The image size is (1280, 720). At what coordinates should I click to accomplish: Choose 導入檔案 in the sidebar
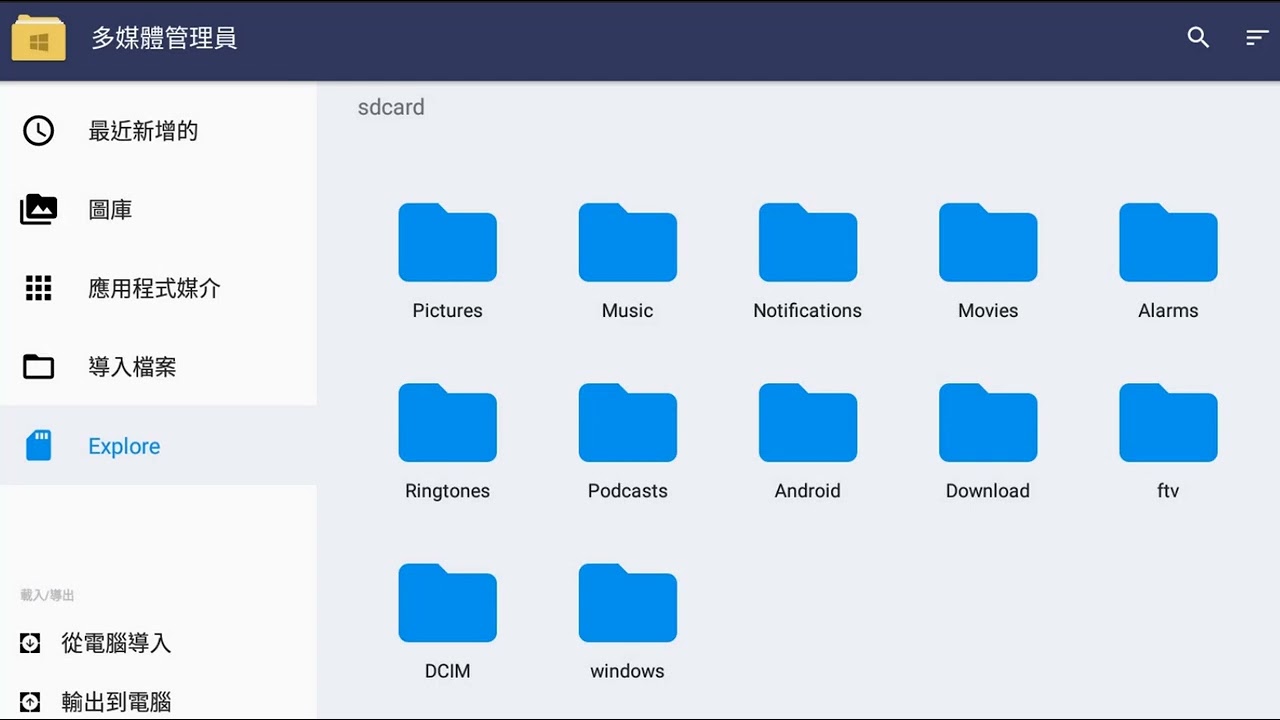(158, 367)
